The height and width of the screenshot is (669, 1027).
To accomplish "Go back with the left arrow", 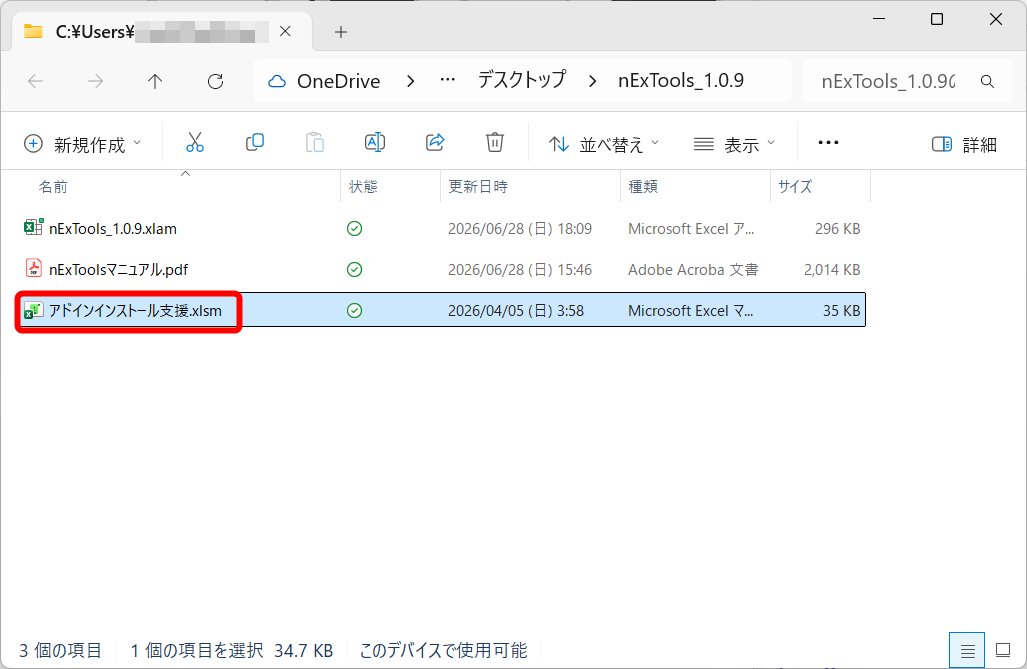I will tap(35, 81).
